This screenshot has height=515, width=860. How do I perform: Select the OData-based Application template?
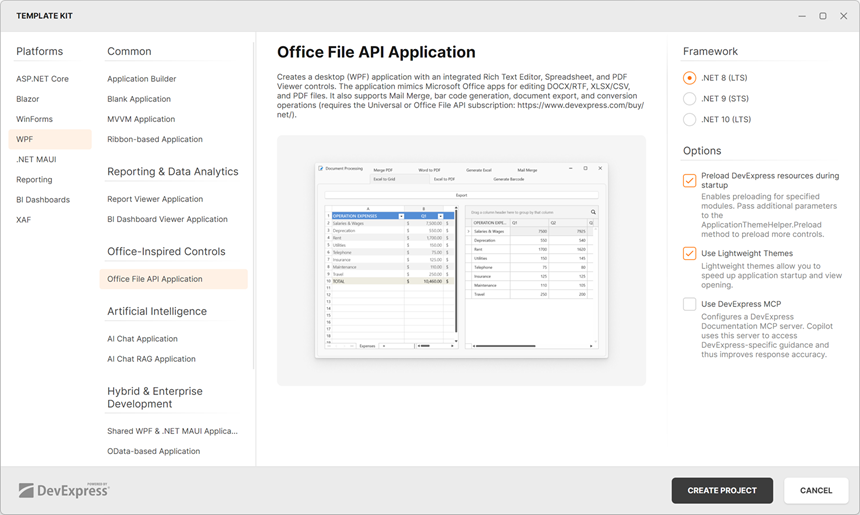[173, 451]
